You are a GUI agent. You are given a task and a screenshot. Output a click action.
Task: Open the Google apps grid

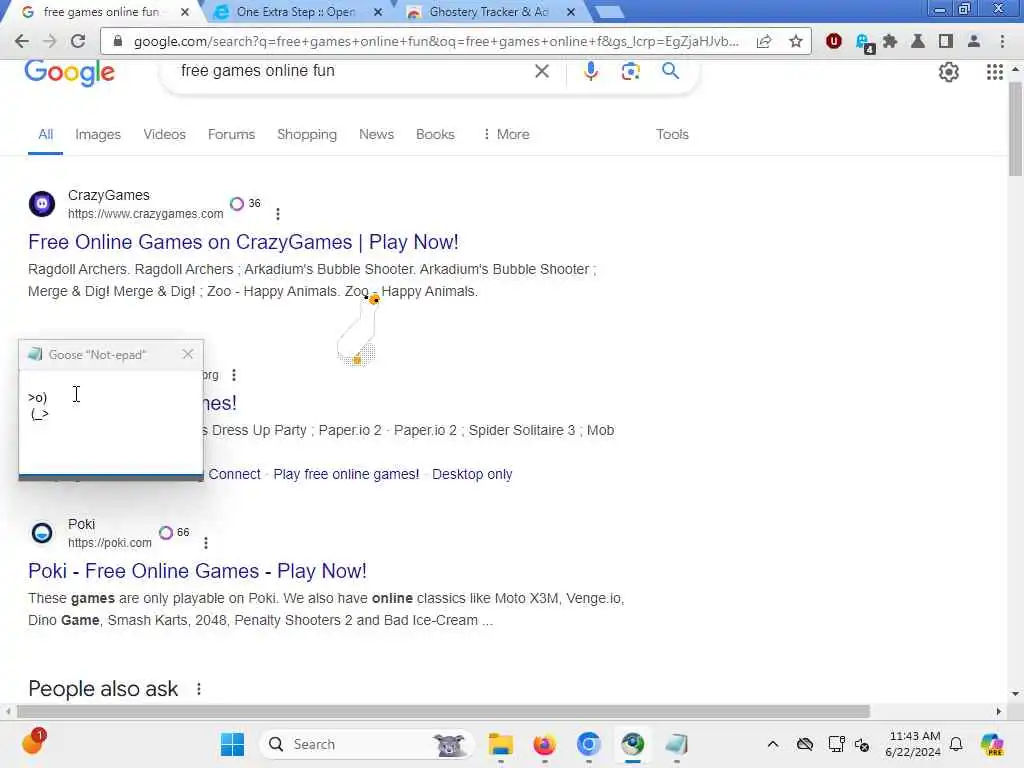[x=994, y=72]
